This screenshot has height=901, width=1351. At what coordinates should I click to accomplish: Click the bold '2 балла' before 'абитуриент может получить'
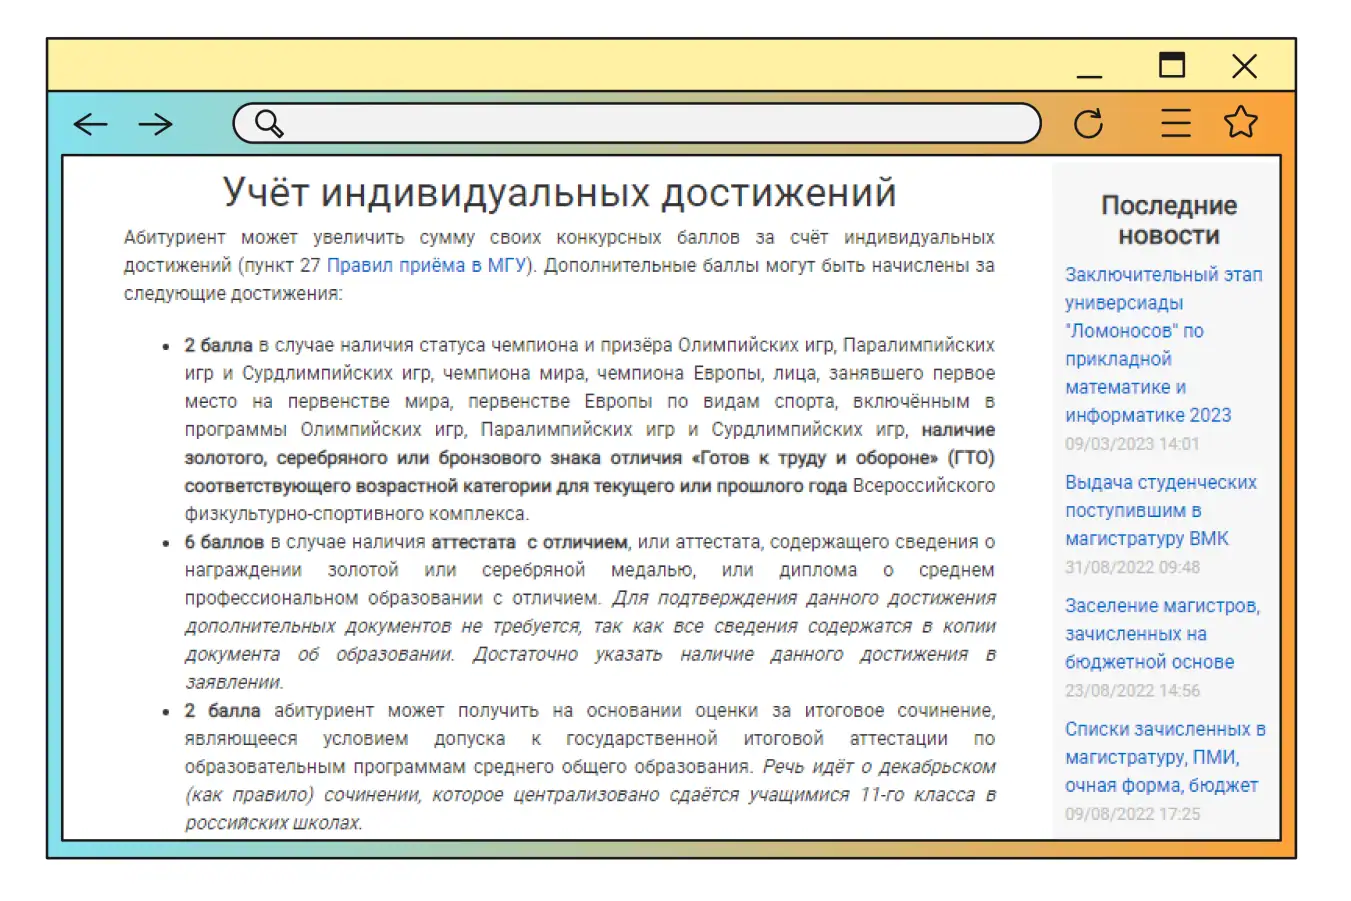[x=222, y=711]
